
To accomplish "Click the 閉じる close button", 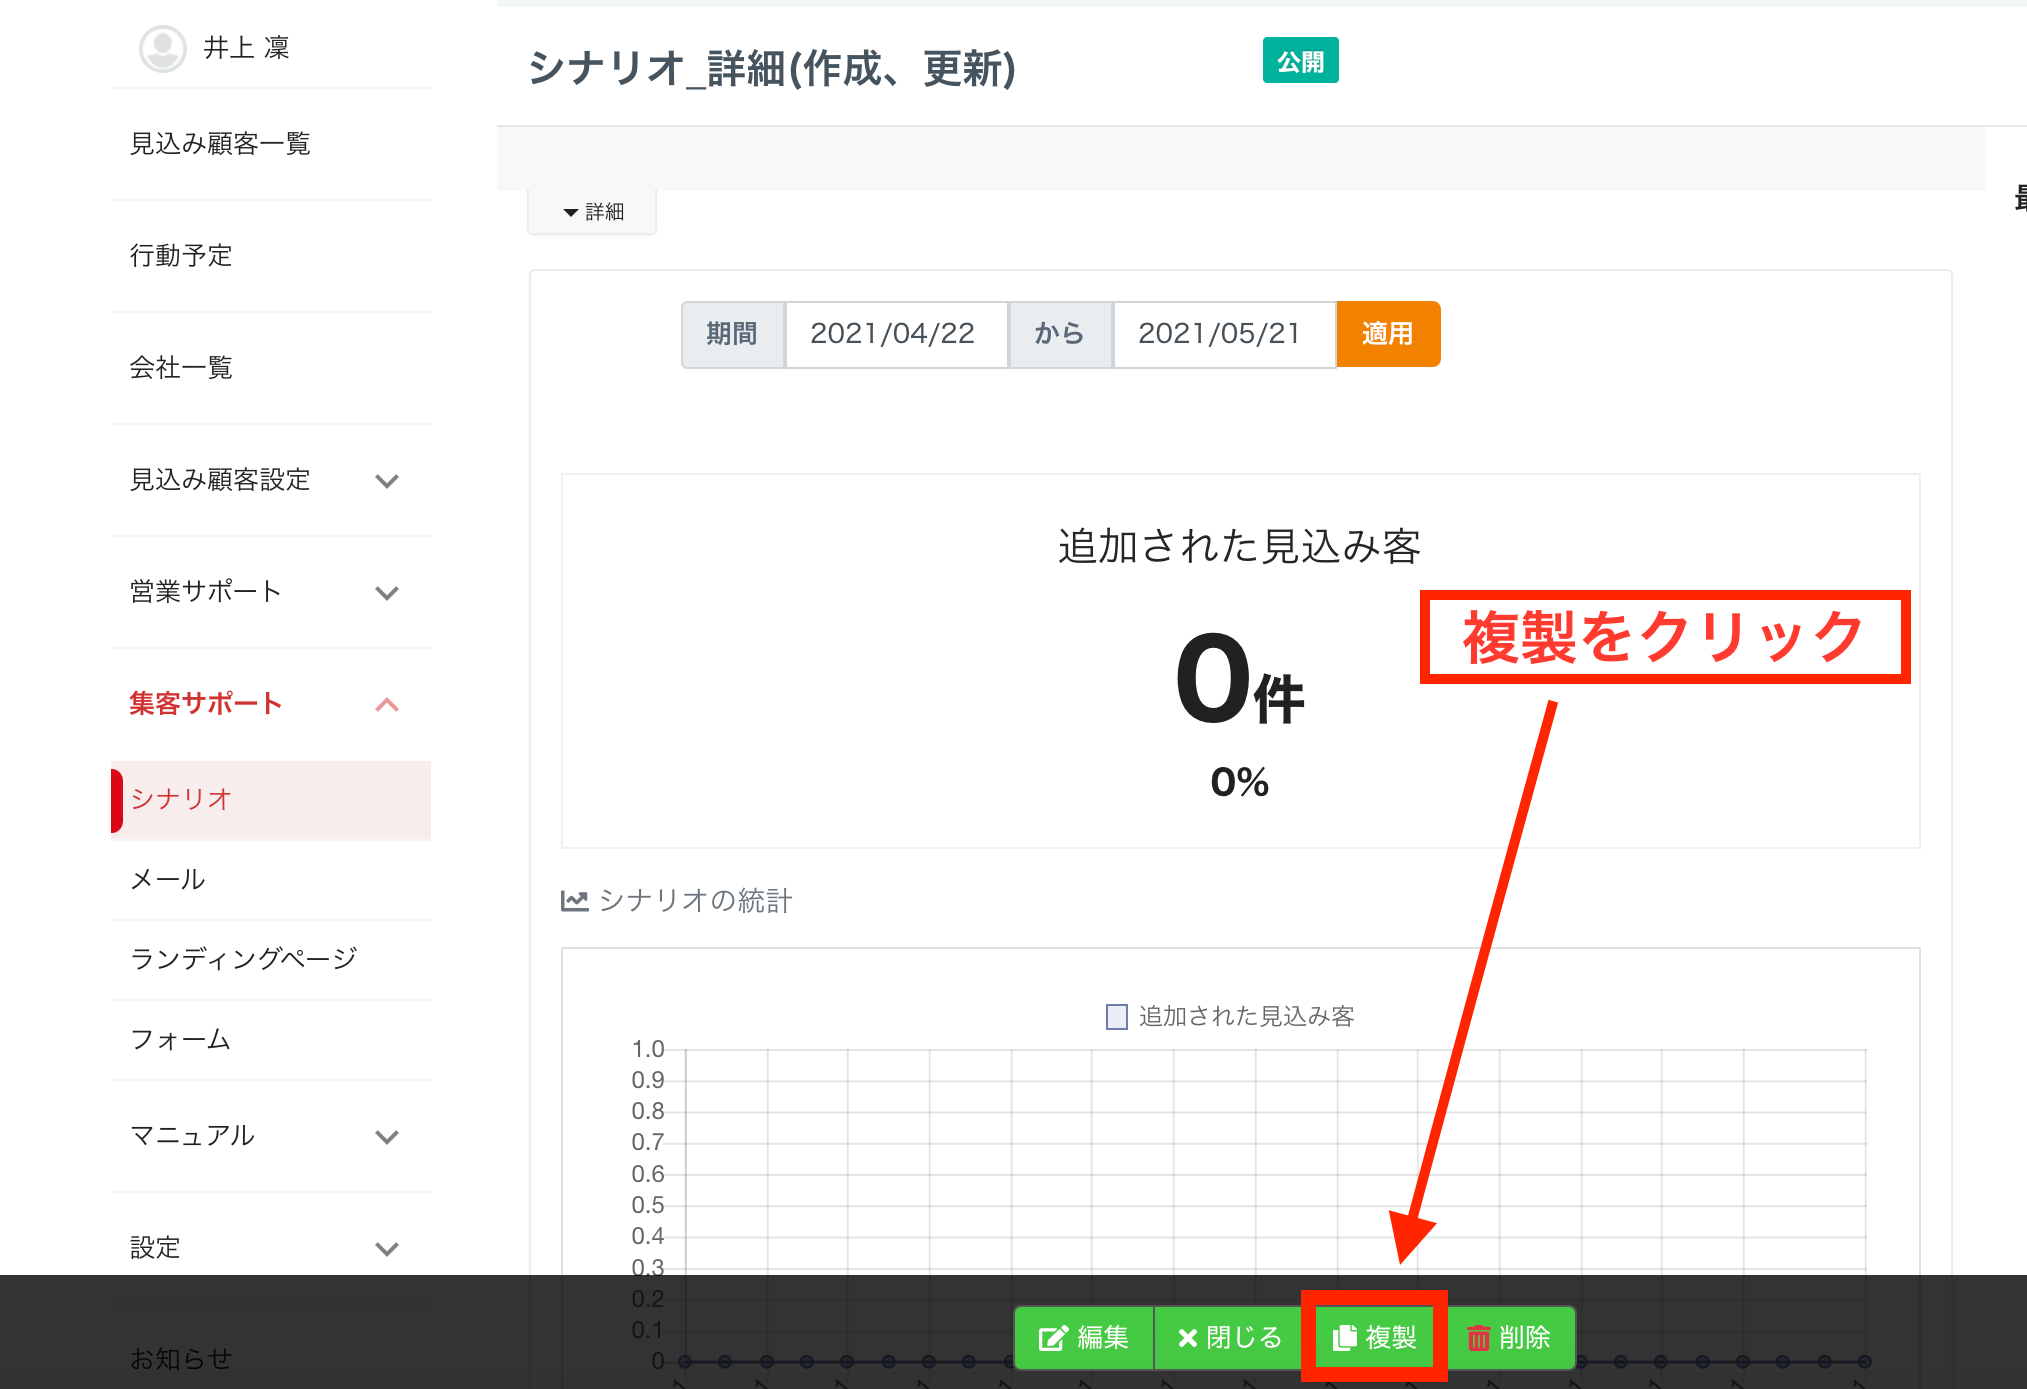I will pos(1229,1337).
